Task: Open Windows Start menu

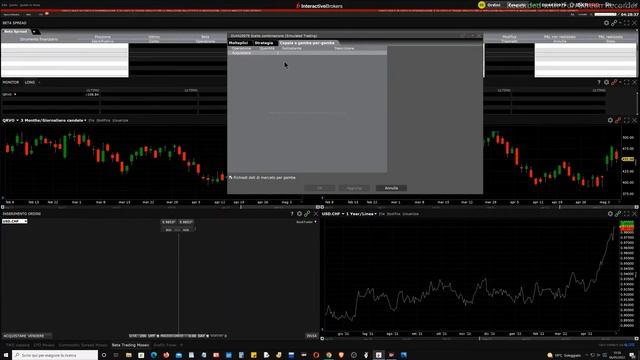Action: coord(6,355)
